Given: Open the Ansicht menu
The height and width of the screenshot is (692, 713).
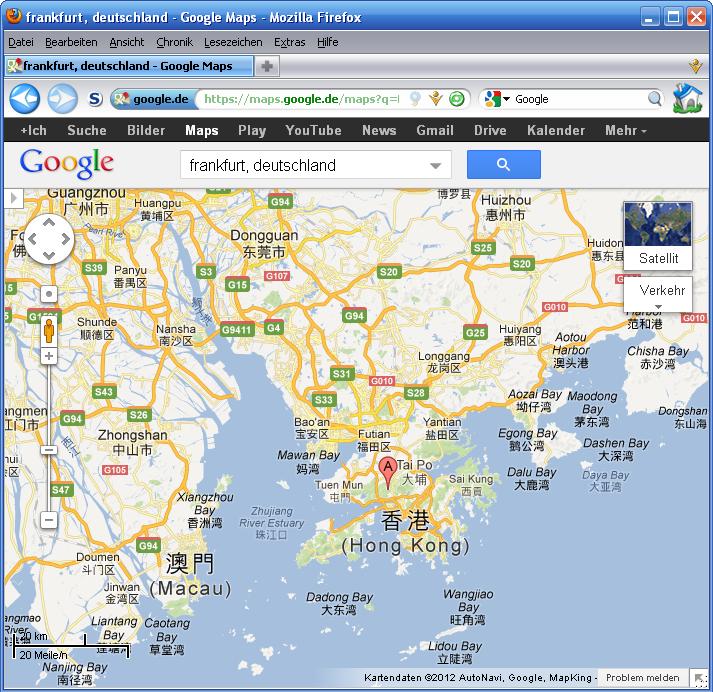Looking at the screenshot, I should pos(126,42).
